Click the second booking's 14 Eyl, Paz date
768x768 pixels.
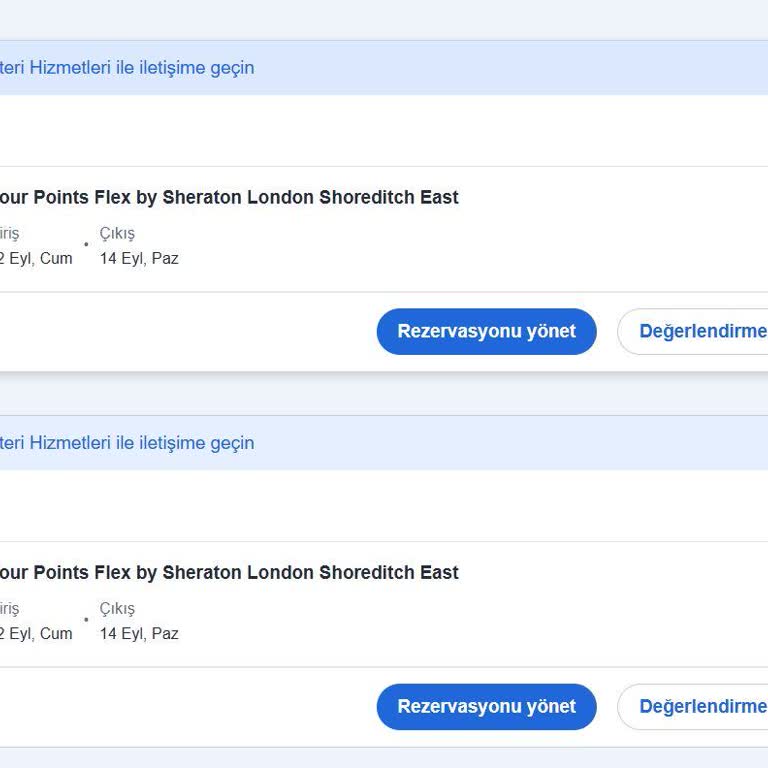pos(139,634)
